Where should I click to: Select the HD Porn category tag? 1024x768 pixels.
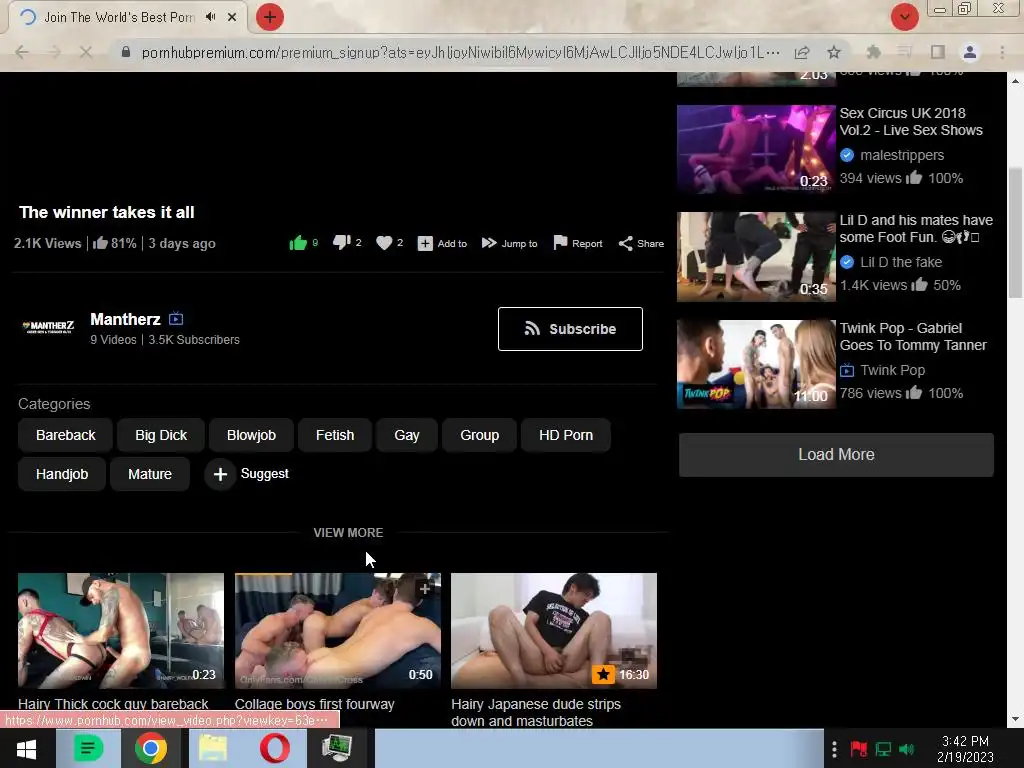click(x=566, y=435)
